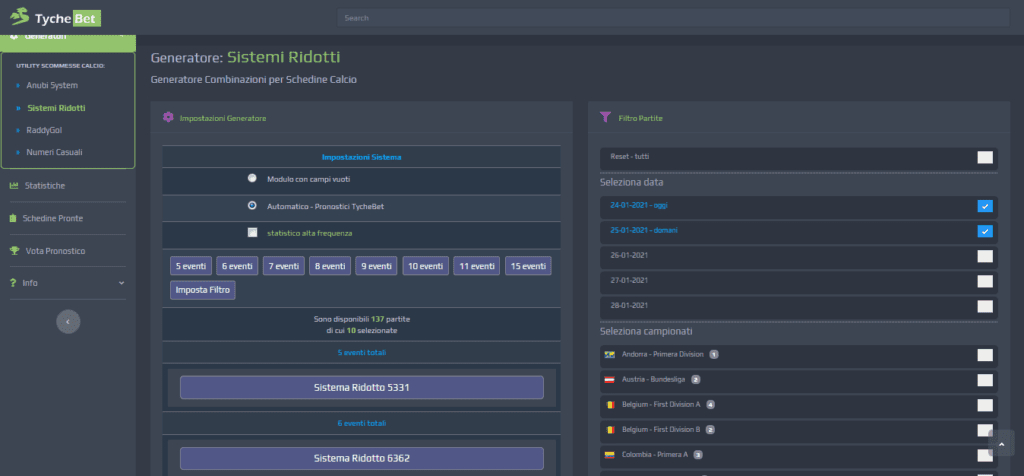
Task: Click the TycheBet logo
Action: coord(56,17)
